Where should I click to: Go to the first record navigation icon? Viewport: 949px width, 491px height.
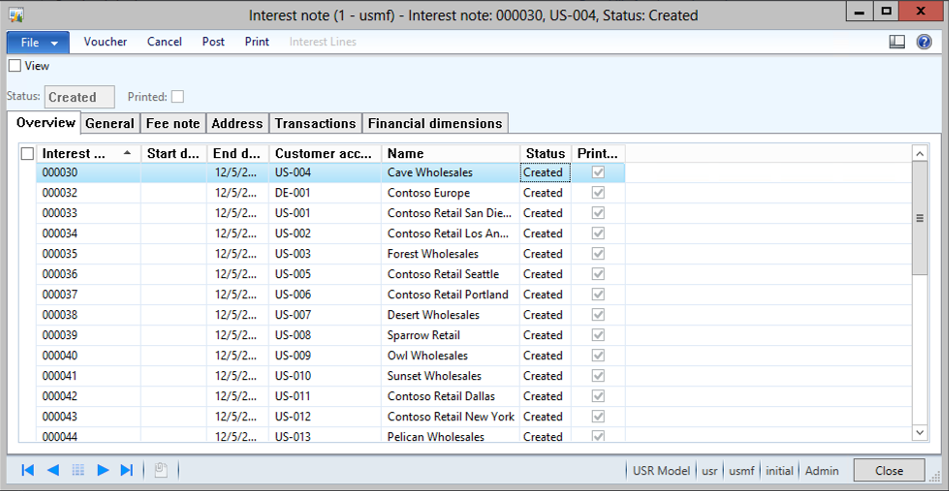point(28,470)
